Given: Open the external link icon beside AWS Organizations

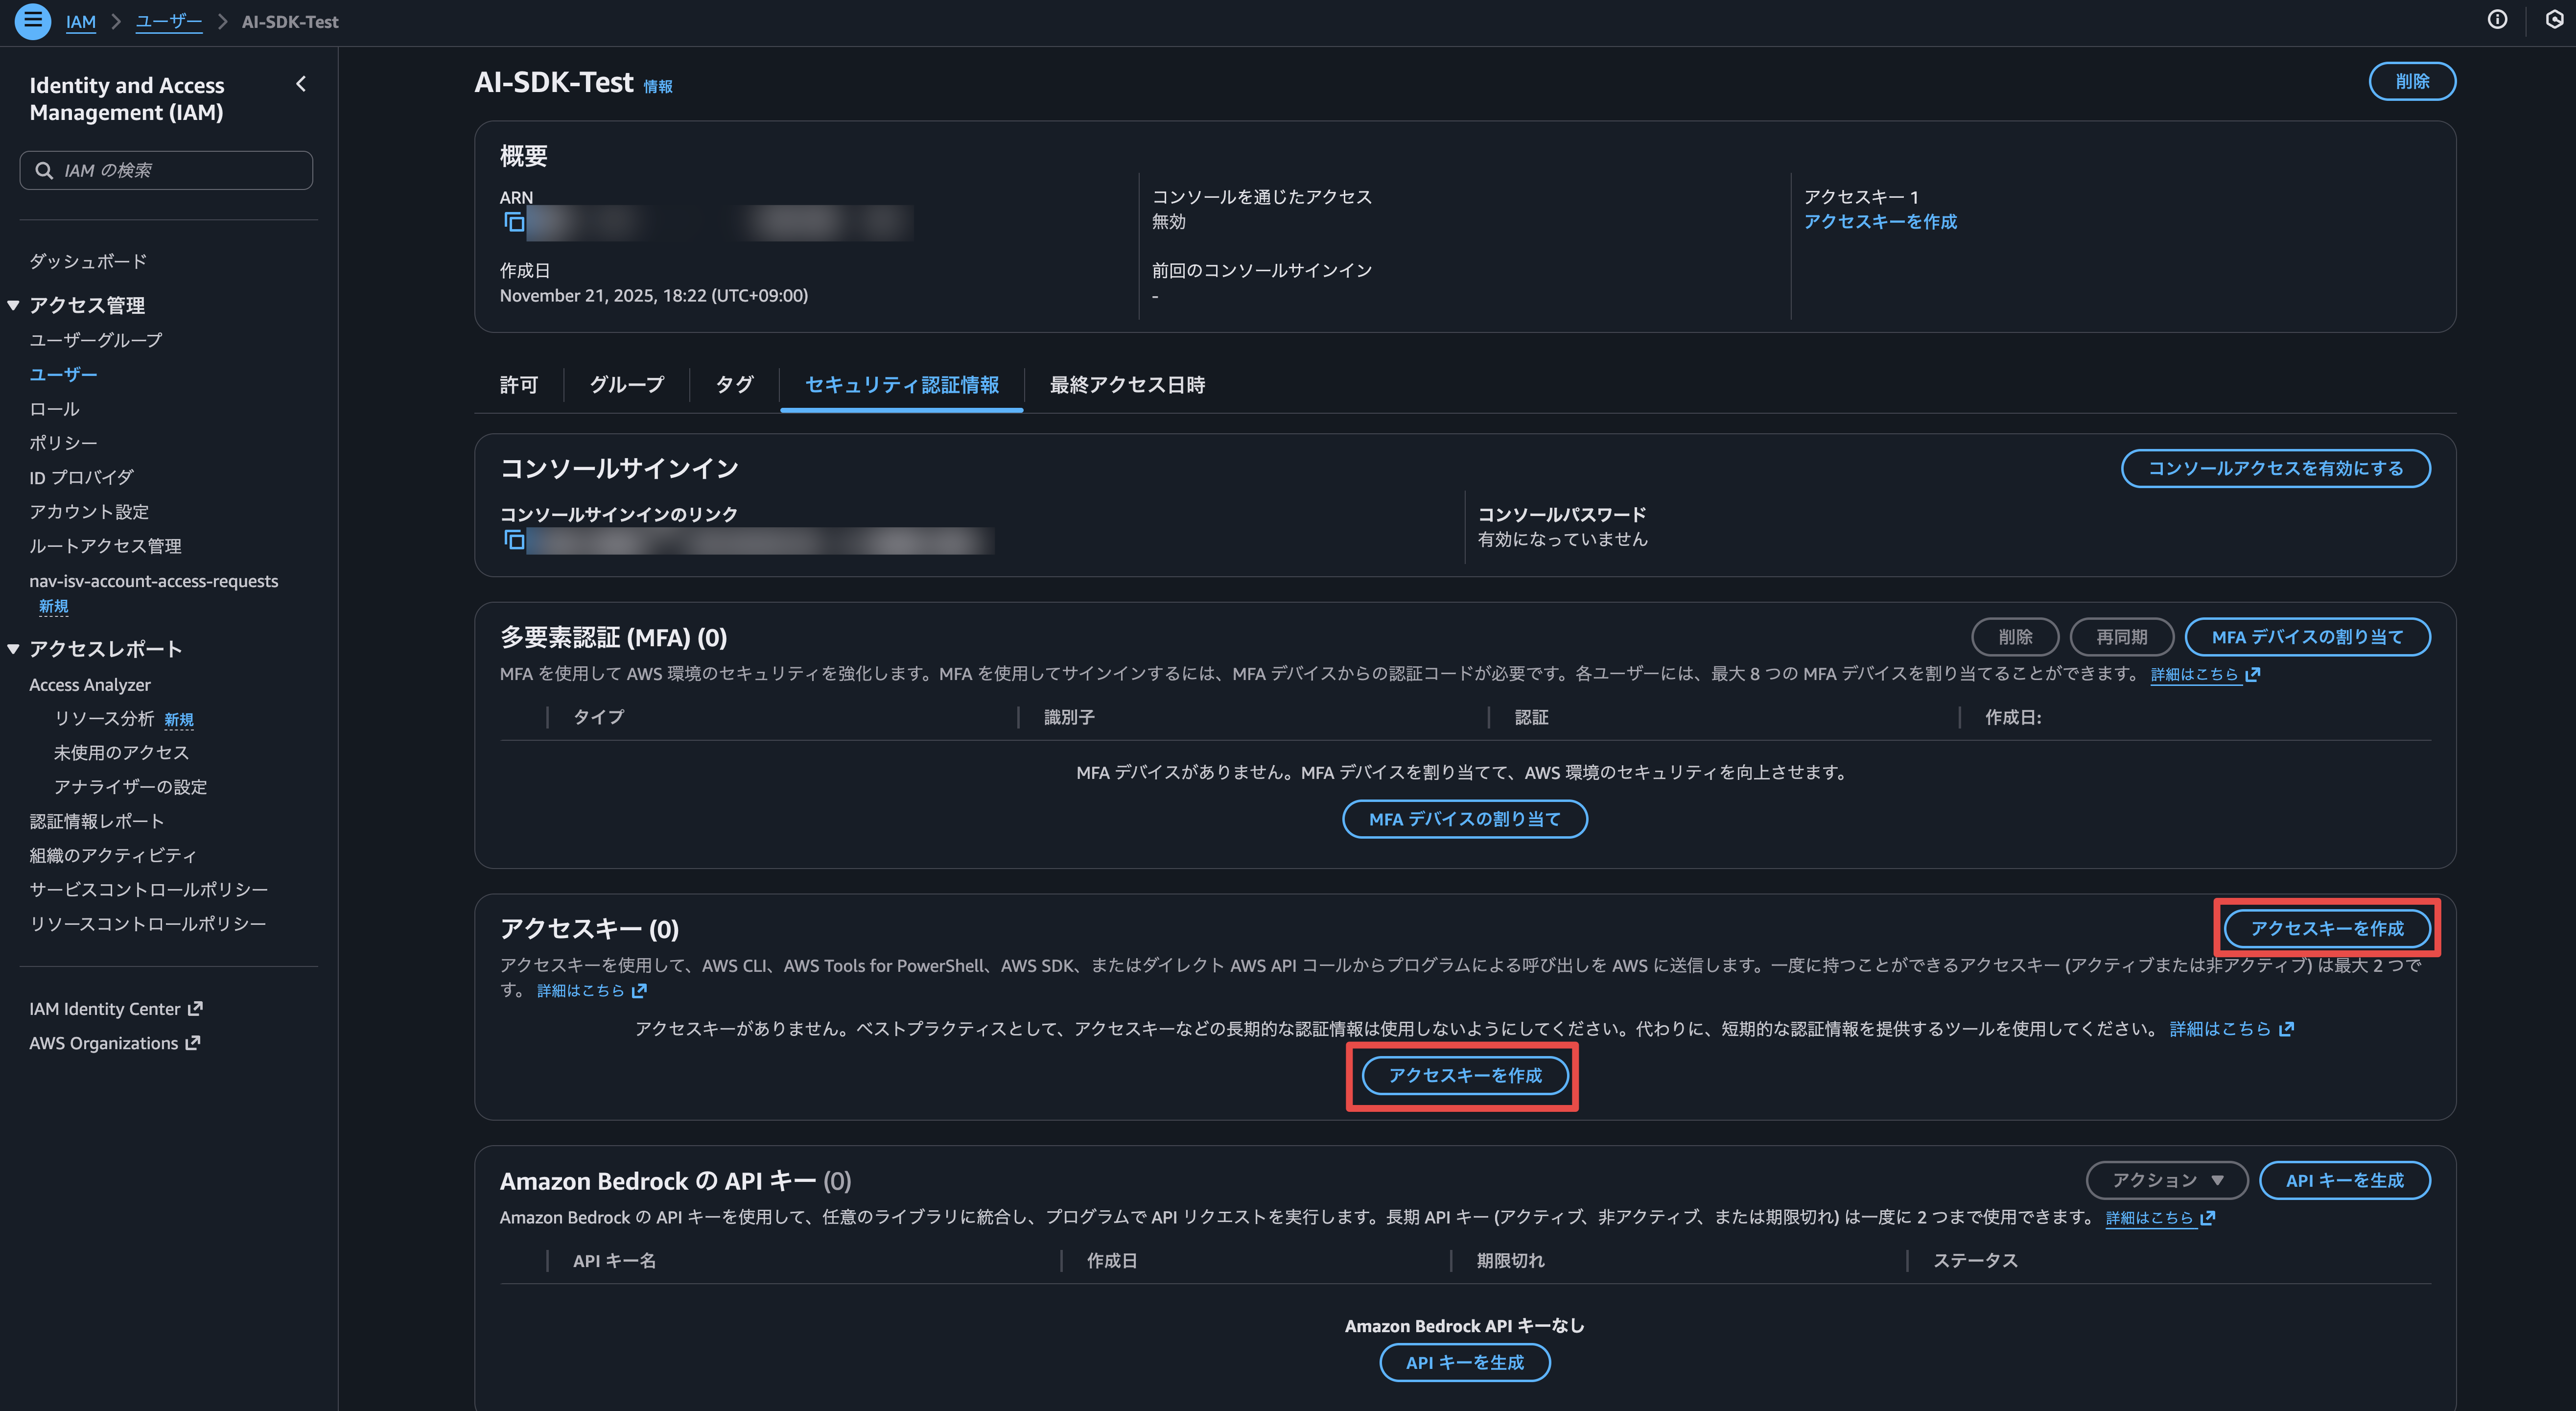Looking at the screenshot, I should tap(193, 1042).
